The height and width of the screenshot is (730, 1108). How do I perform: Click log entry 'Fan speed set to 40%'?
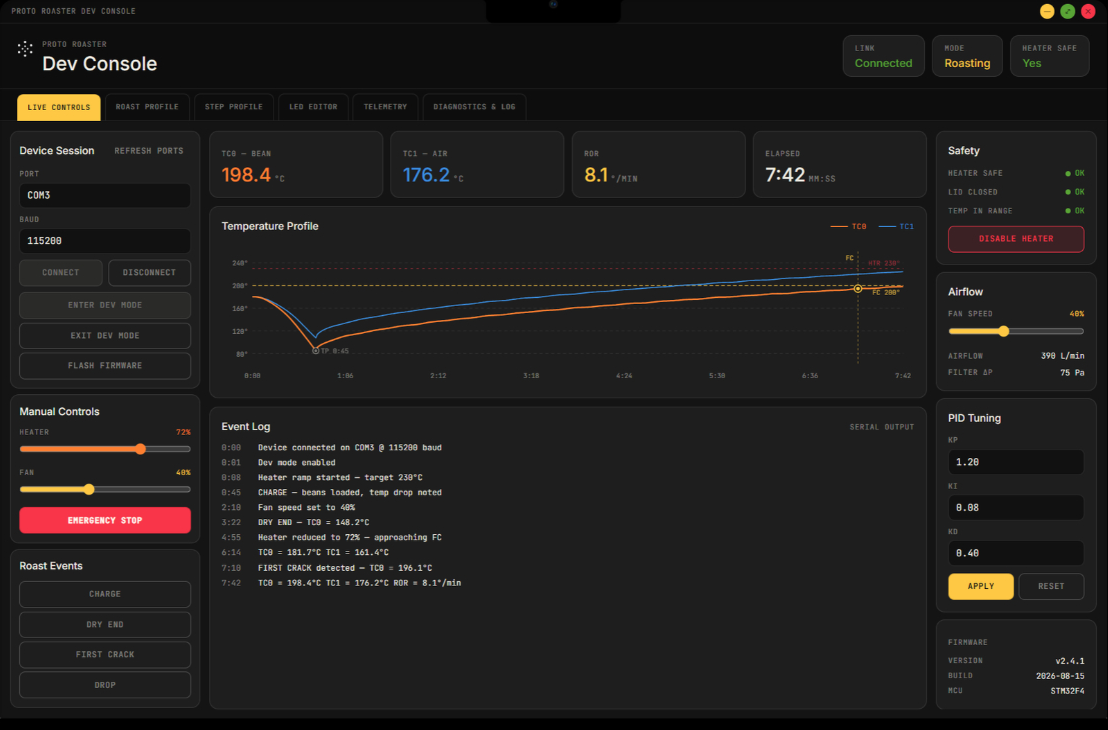pyautogui.click(x=306, y=507)
